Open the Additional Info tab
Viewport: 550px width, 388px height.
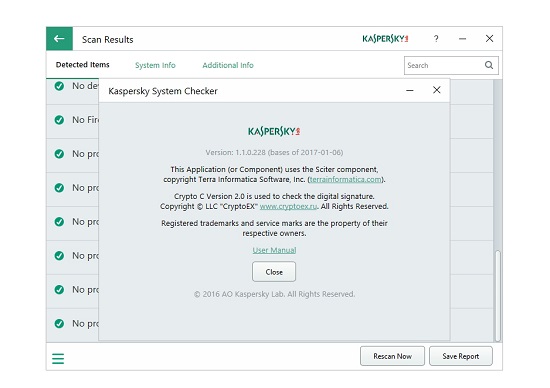[228, 65]
